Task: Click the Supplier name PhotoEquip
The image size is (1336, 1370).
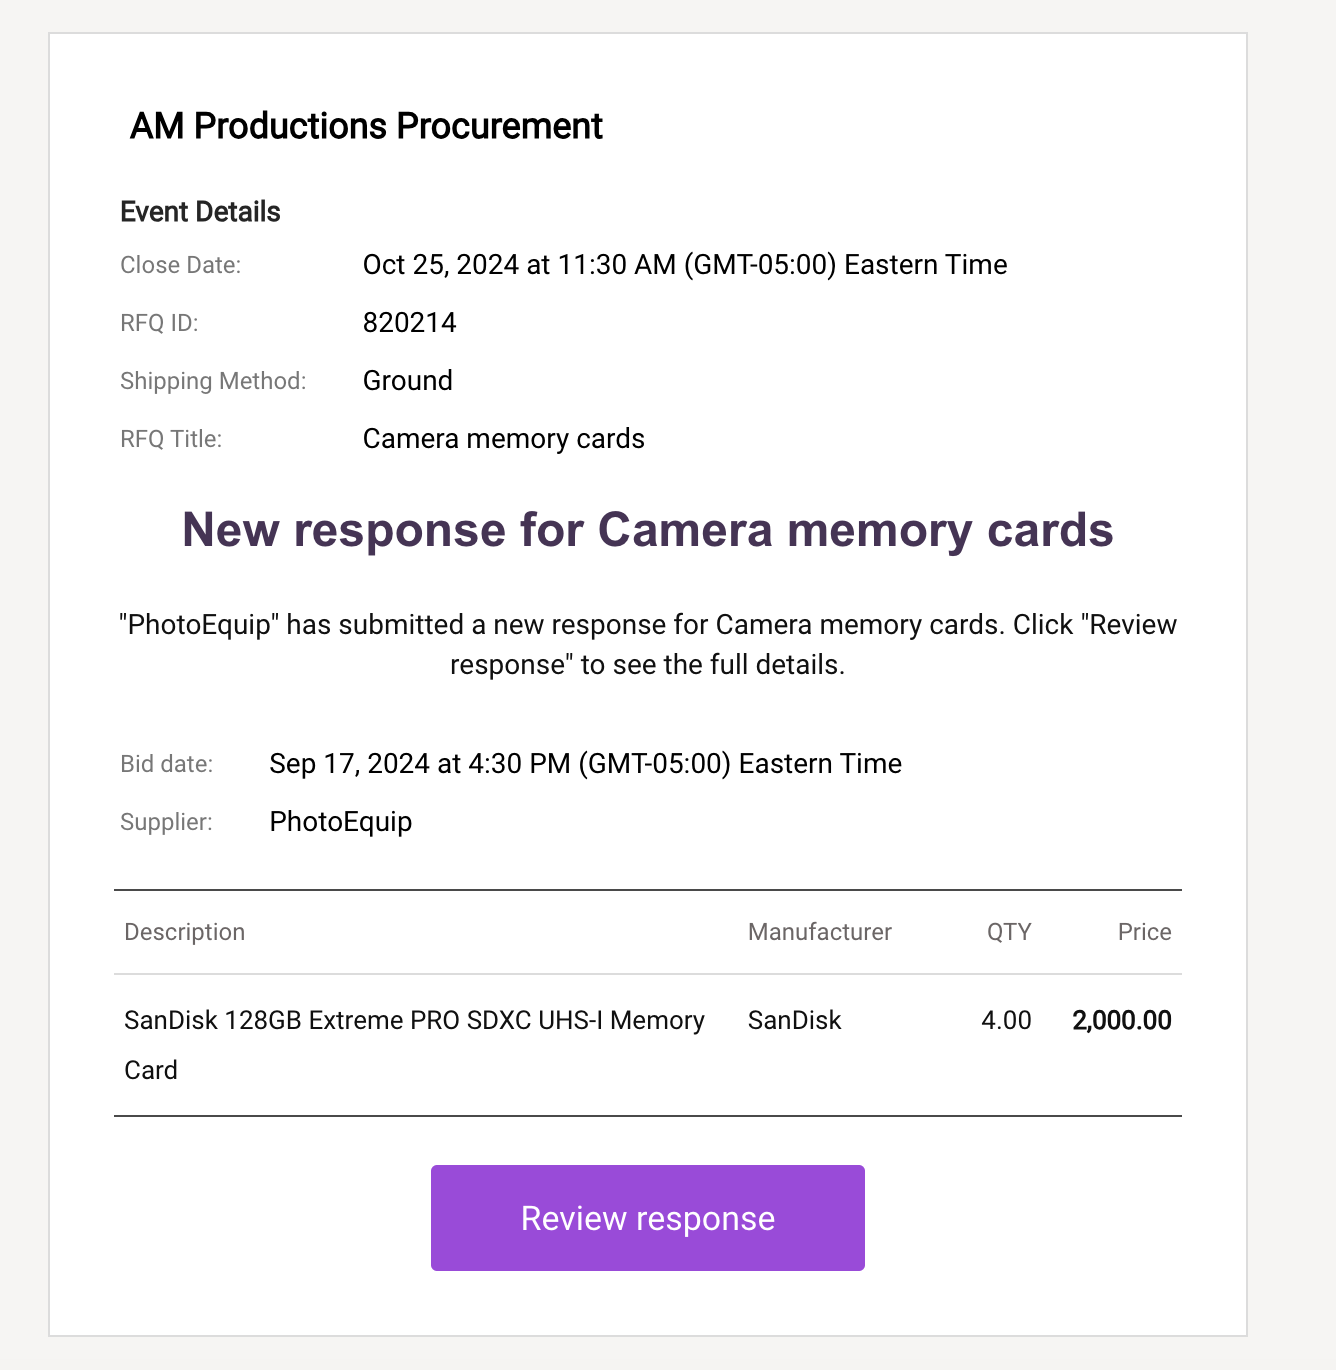Action: (341, 821)
